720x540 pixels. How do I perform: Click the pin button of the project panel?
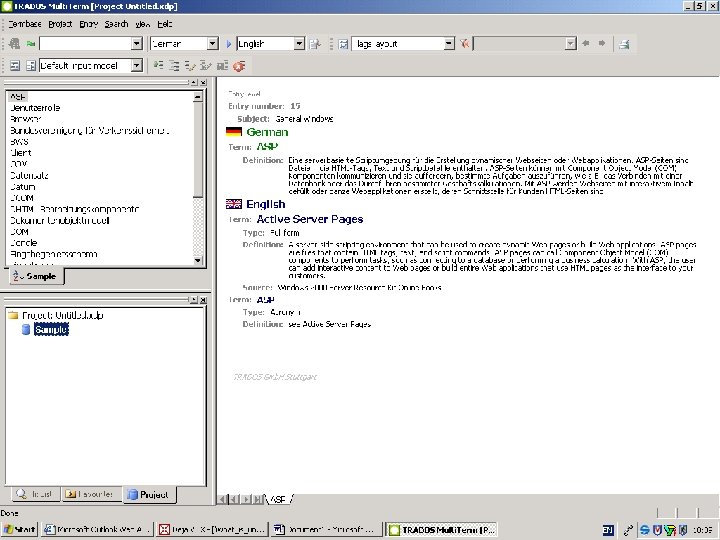194,300
